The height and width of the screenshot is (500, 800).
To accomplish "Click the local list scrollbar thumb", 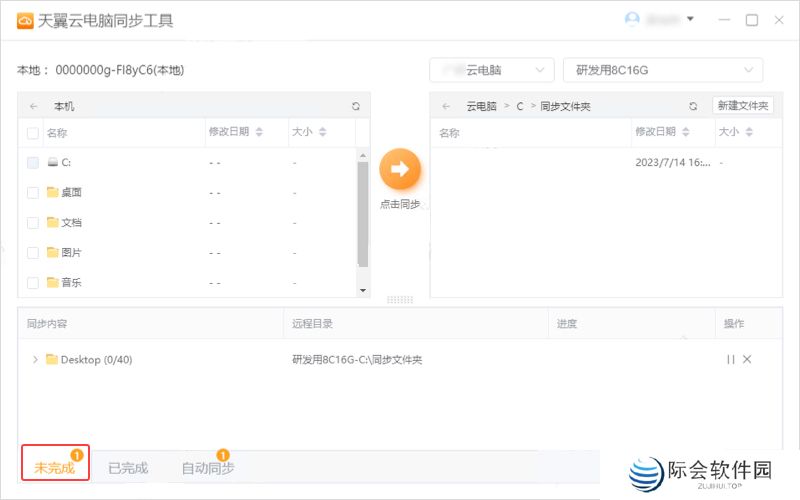I will click(x=363, y=214).
